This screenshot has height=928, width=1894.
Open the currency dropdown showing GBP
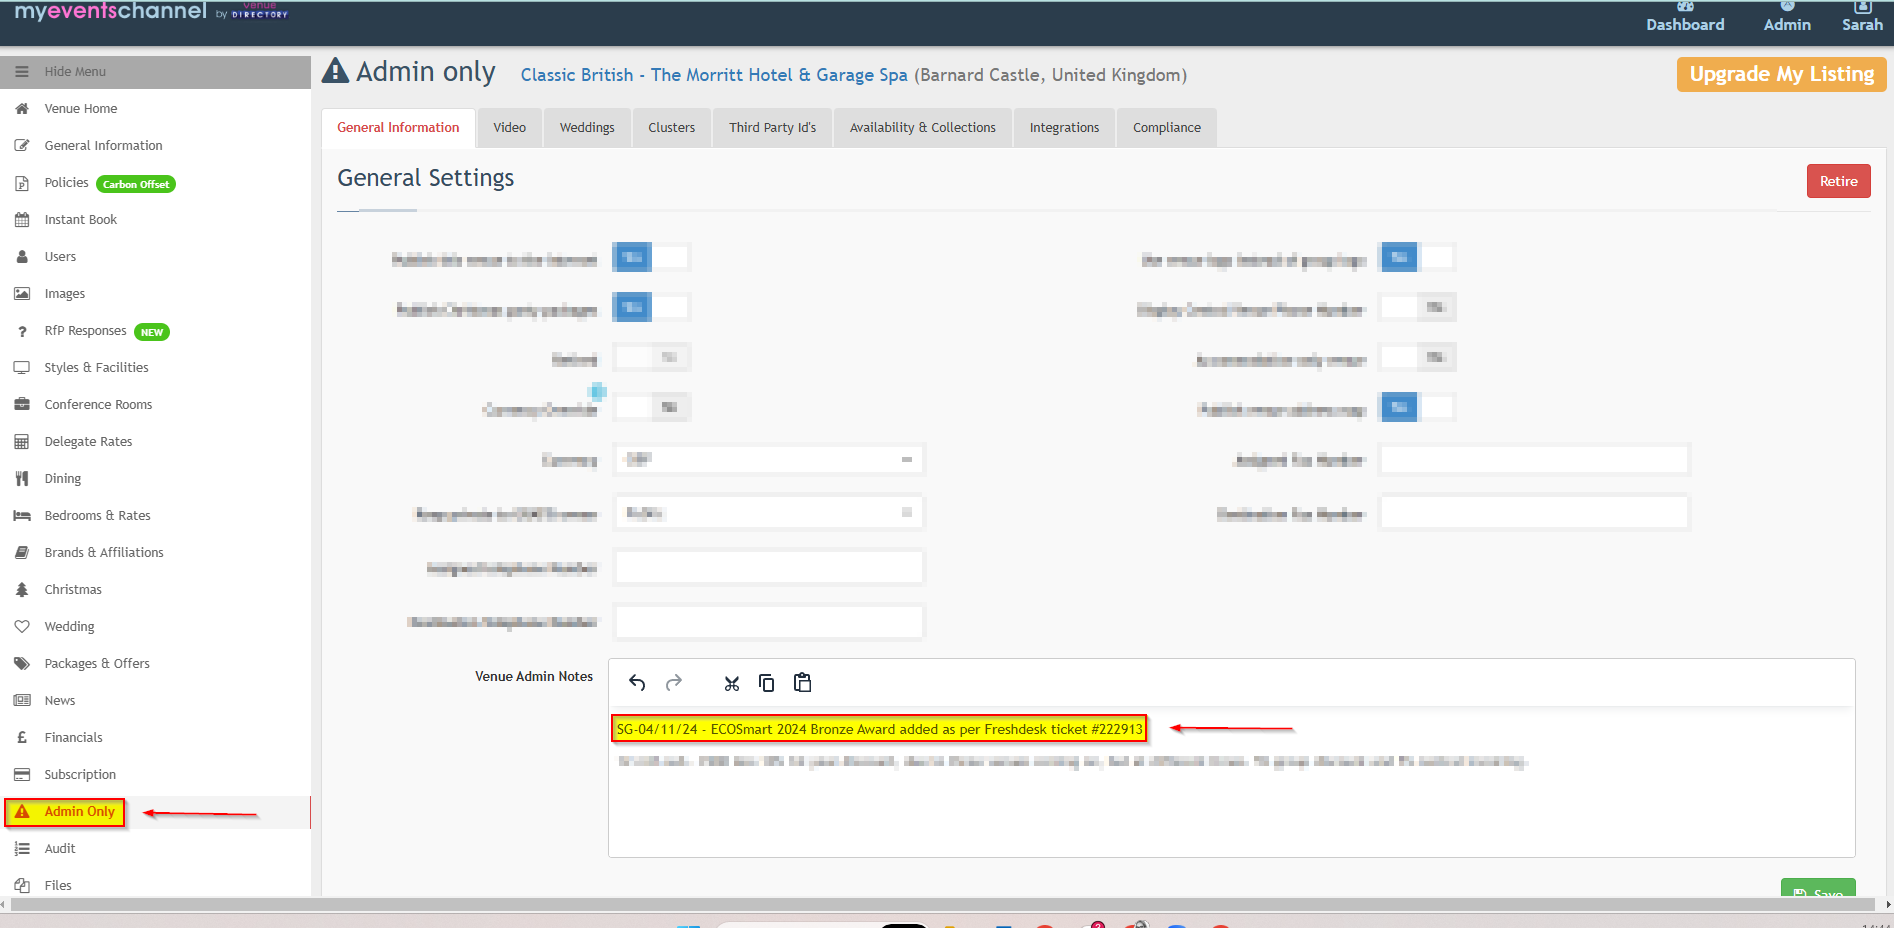[769, 459]
